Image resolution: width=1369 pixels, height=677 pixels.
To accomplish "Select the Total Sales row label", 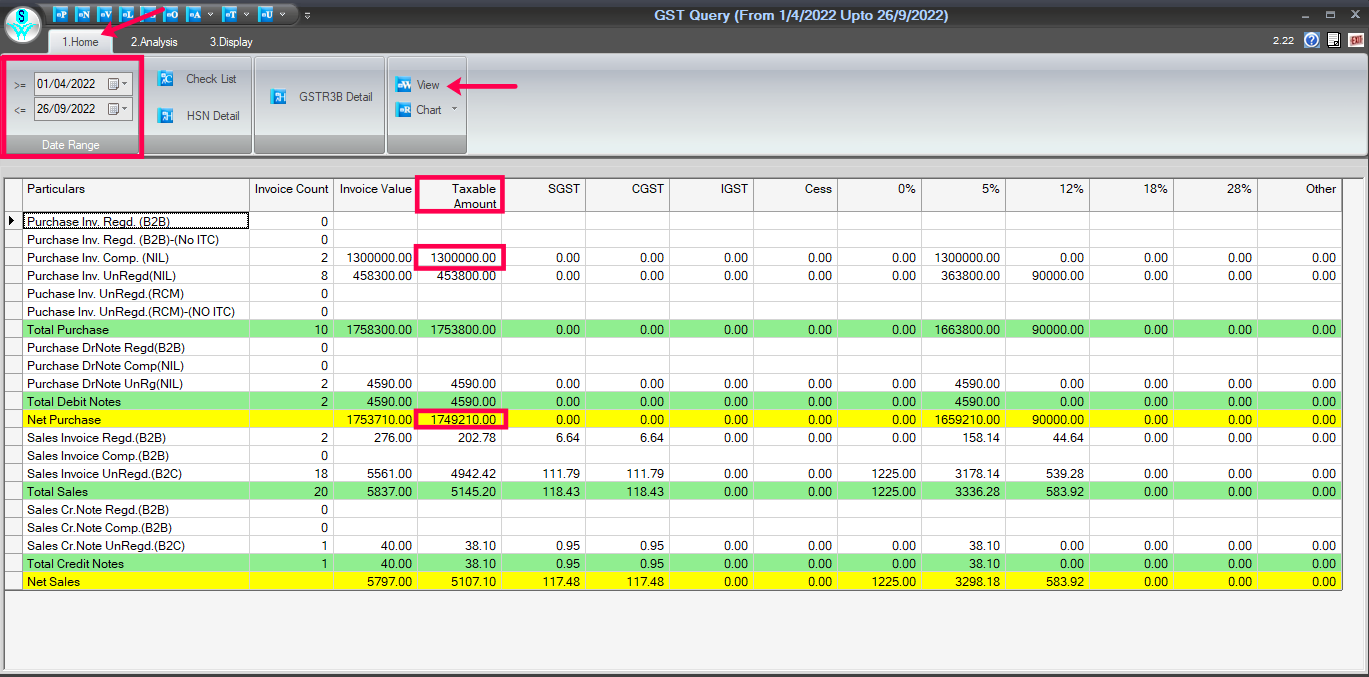I will click(136, 491).
